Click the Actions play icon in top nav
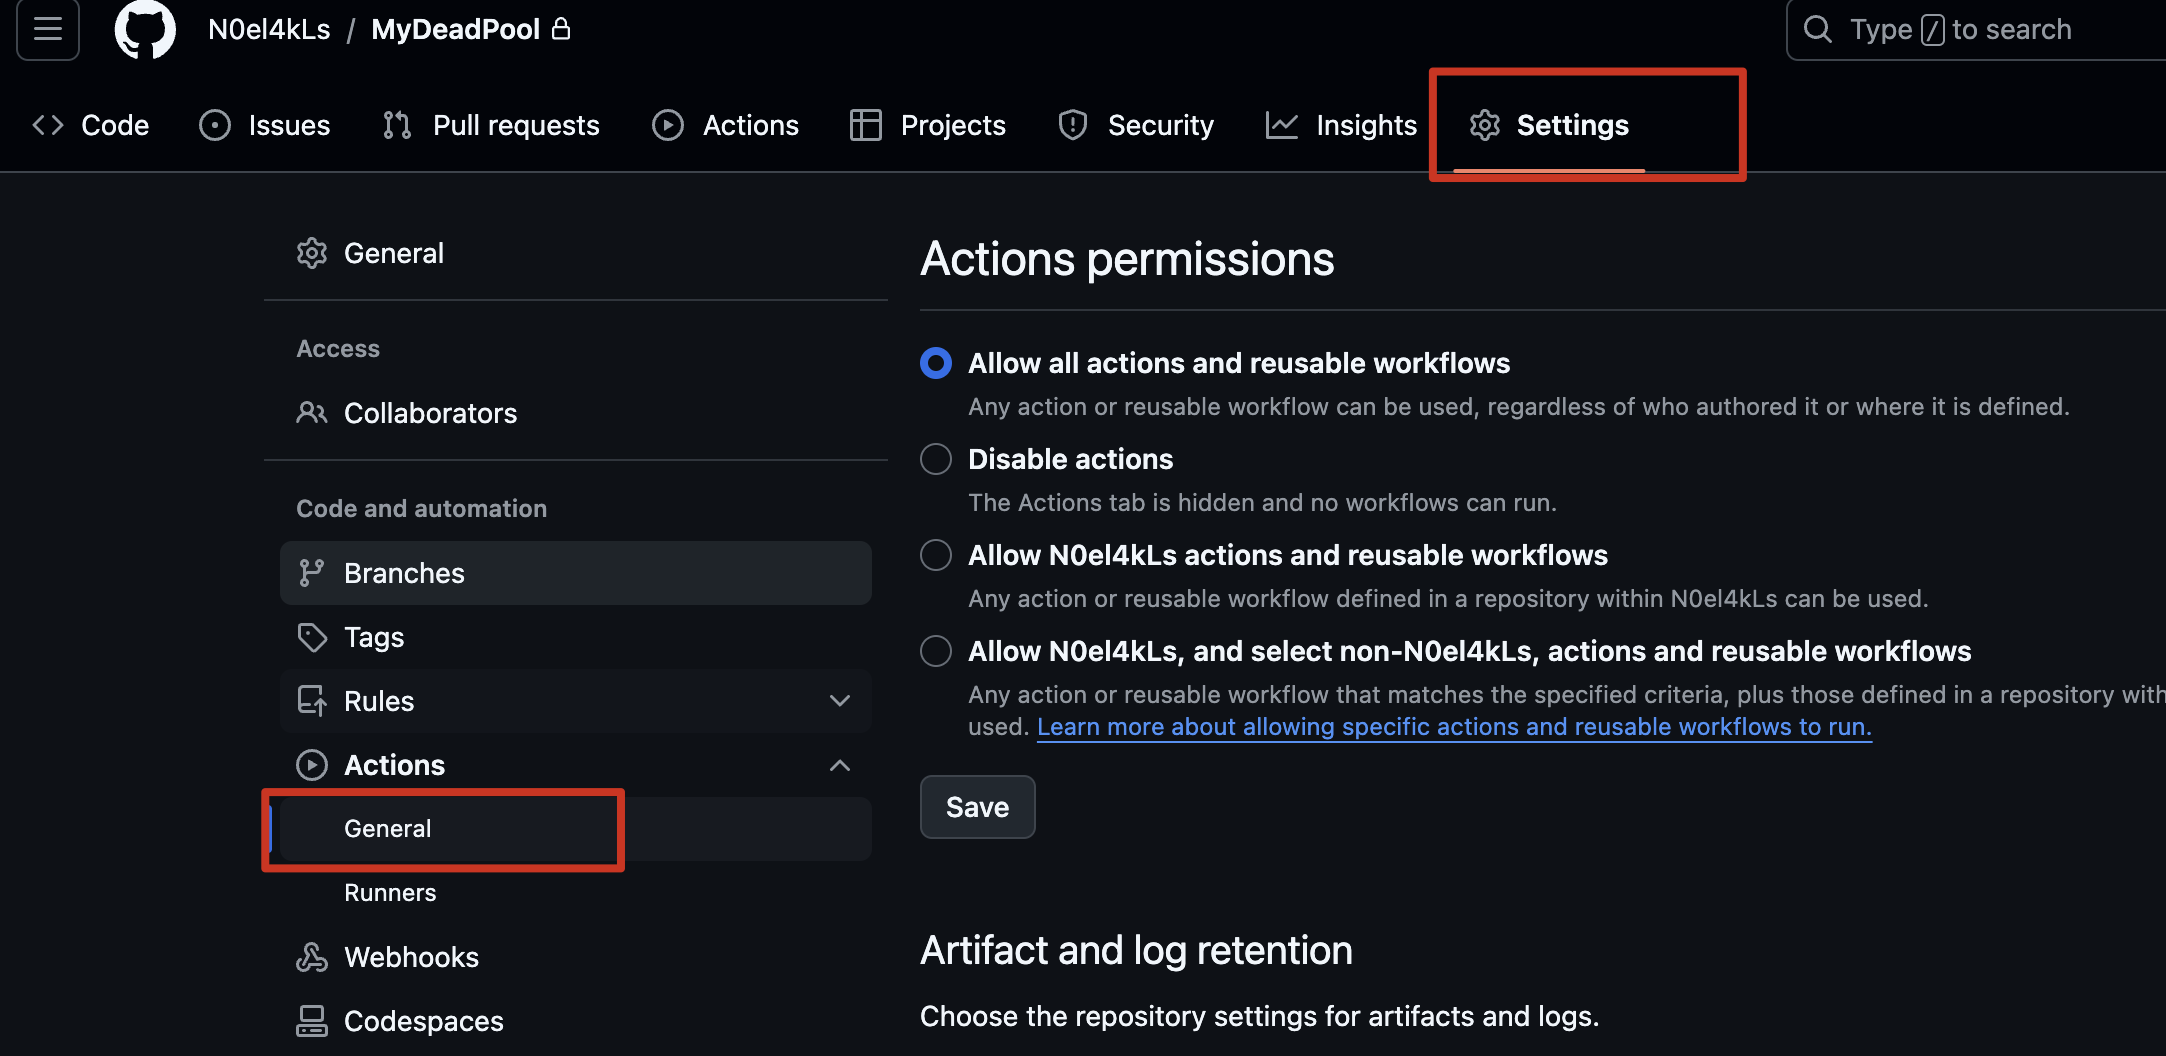 pyautogui.click(x=668, y=125)
